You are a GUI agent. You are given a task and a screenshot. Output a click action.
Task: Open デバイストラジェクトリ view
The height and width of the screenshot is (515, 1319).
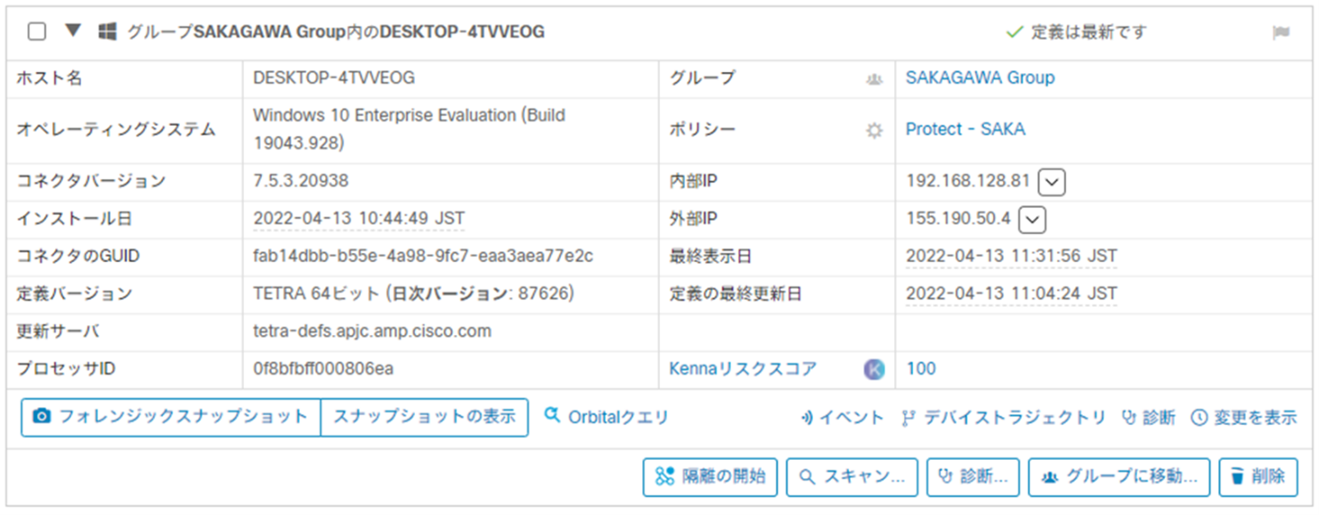(x=1004, y=418)
